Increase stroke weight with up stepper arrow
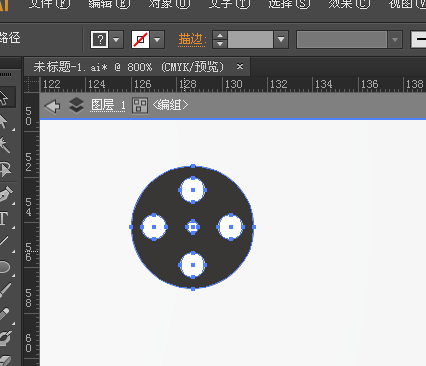The image size is (426, 366). point(220,35)
